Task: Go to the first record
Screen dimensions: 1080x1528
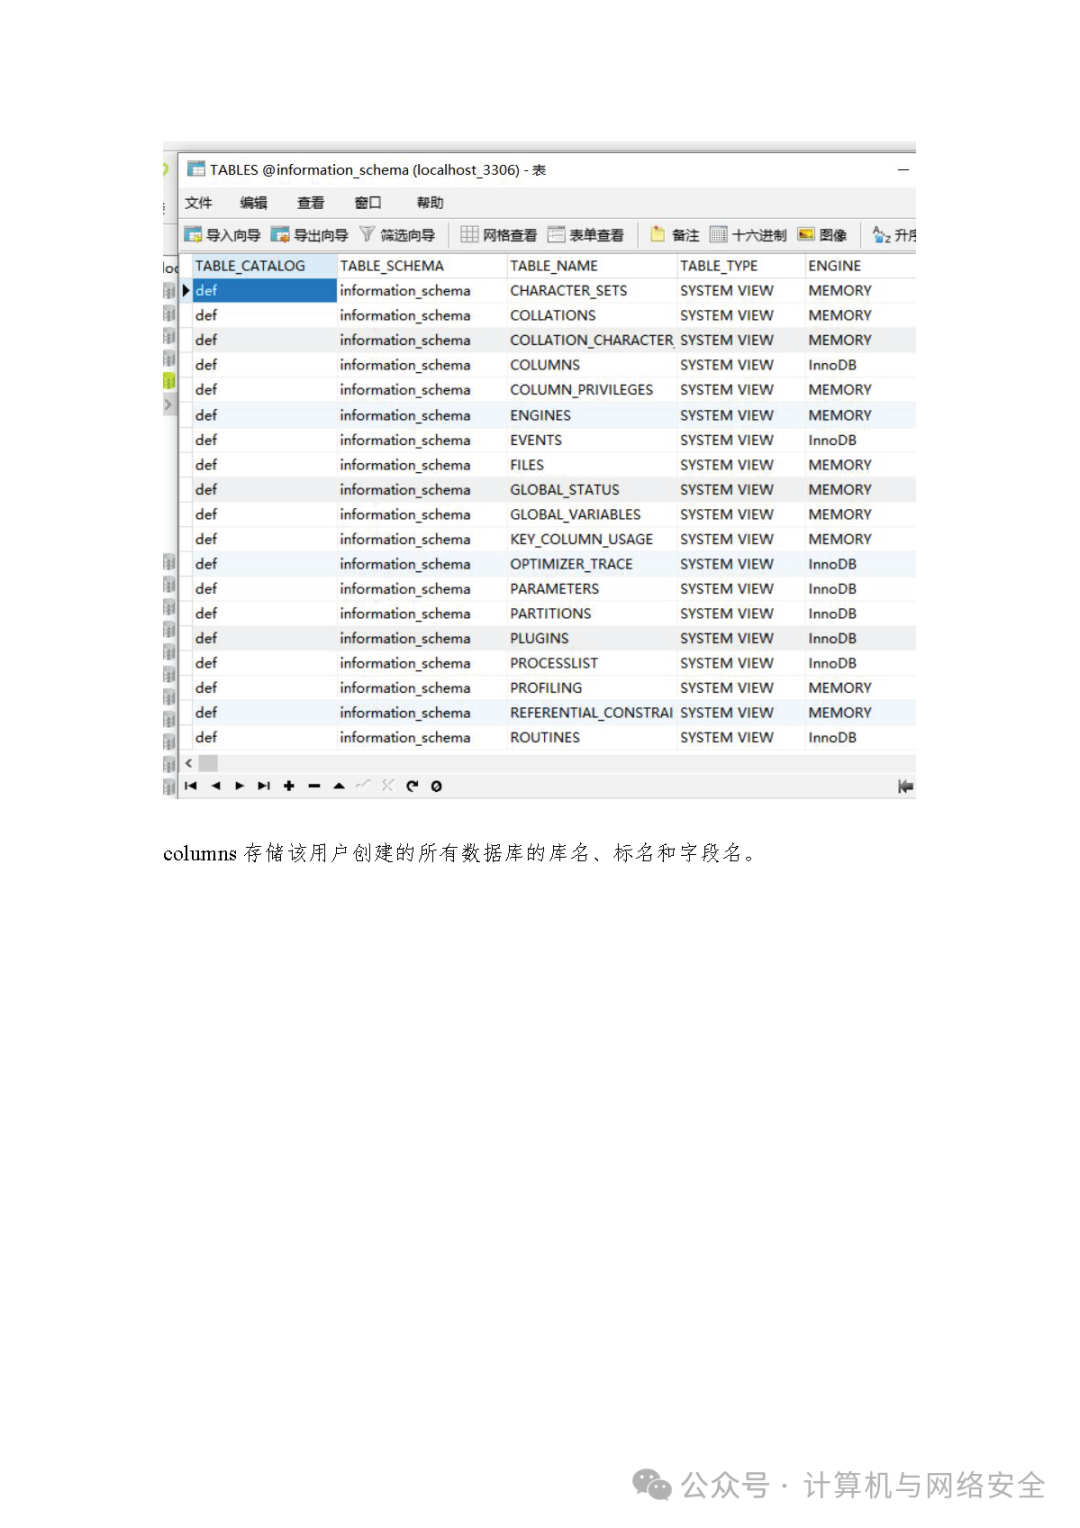Action: click(191, 786)
